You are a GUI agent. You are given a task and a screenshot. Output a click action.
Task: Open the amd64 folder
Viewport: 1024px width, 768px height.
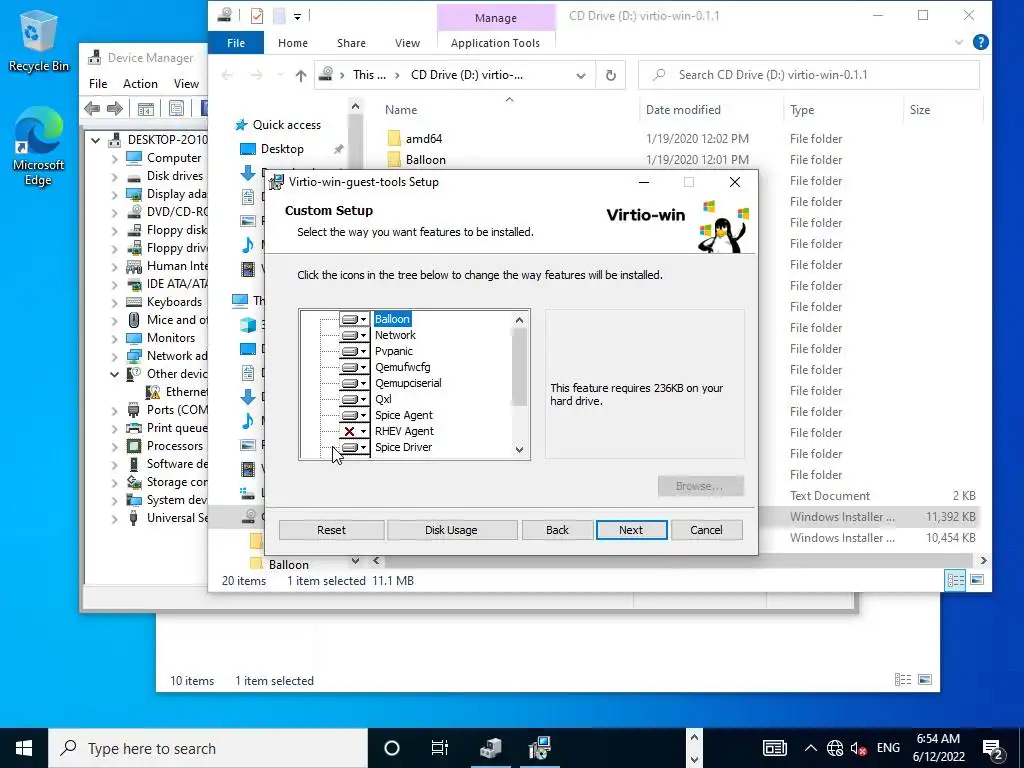pyautogui.click(x=423, y=138)
